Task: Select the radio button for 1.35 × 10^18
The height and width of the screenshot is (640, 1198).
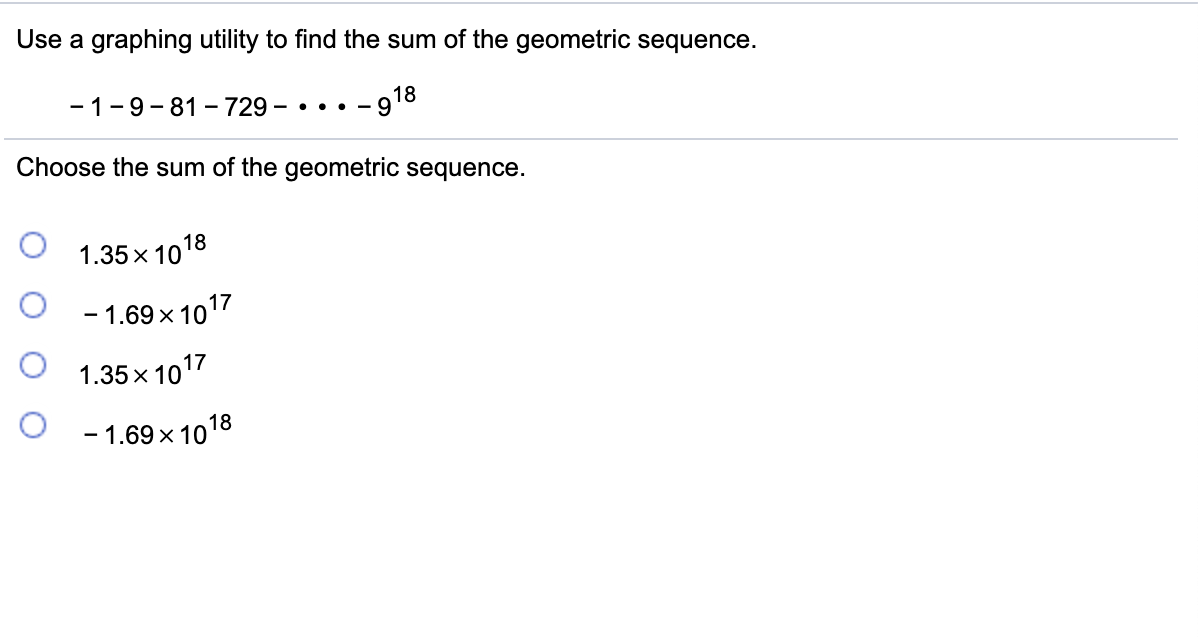Action: [31, 246]
